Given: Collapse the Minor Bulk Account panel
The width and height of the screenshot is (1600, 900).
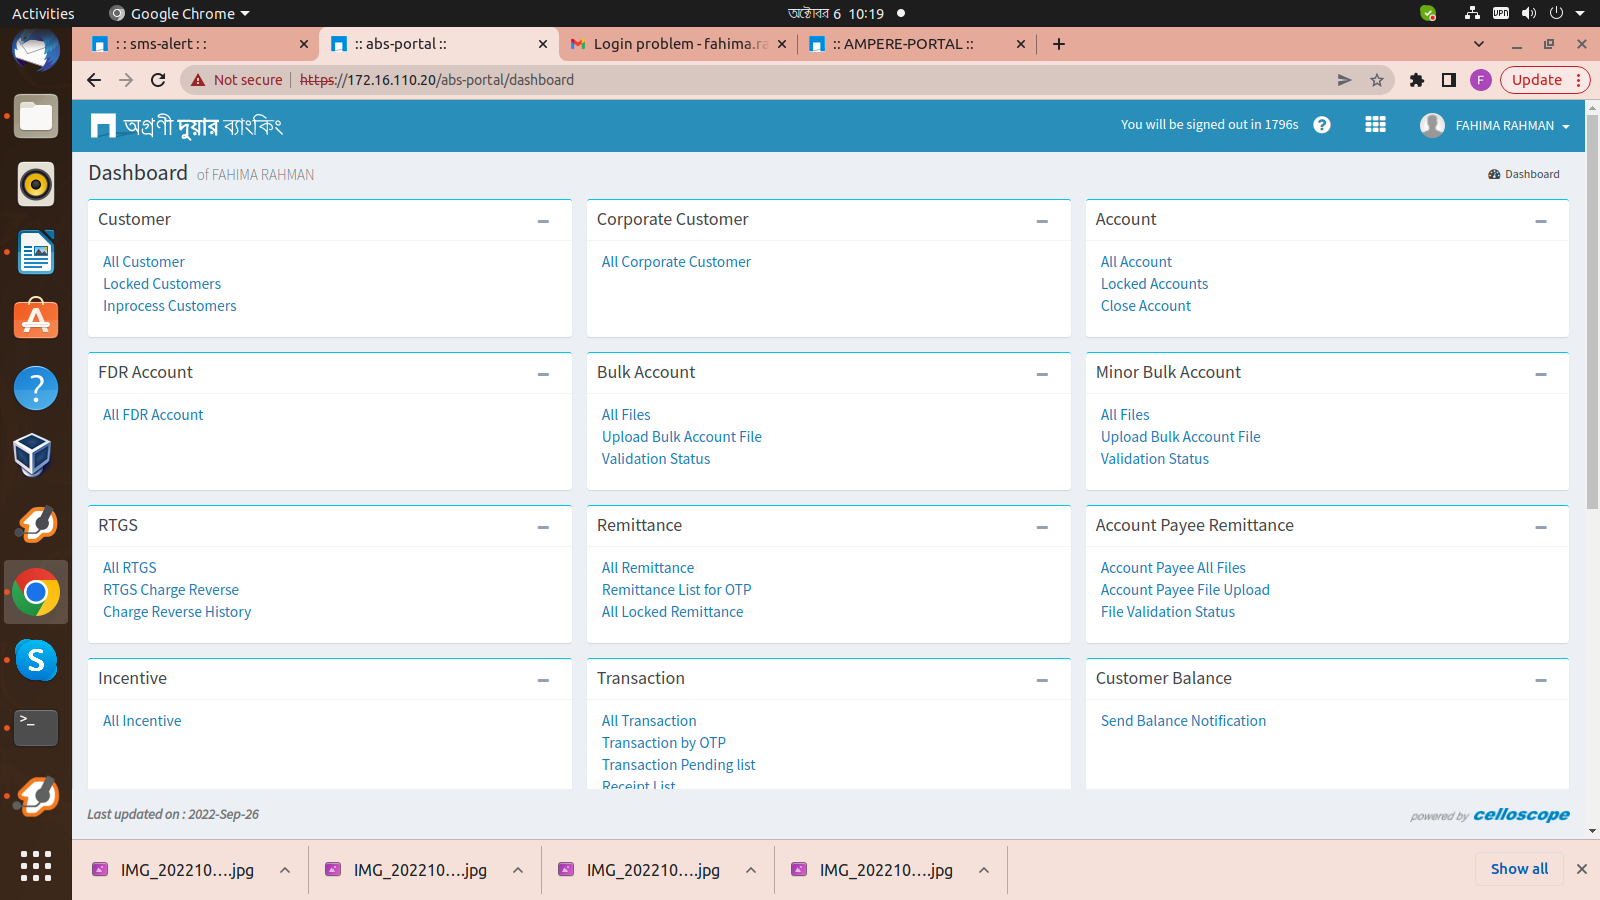Looking at the screenshot, I should point(1541,374).
